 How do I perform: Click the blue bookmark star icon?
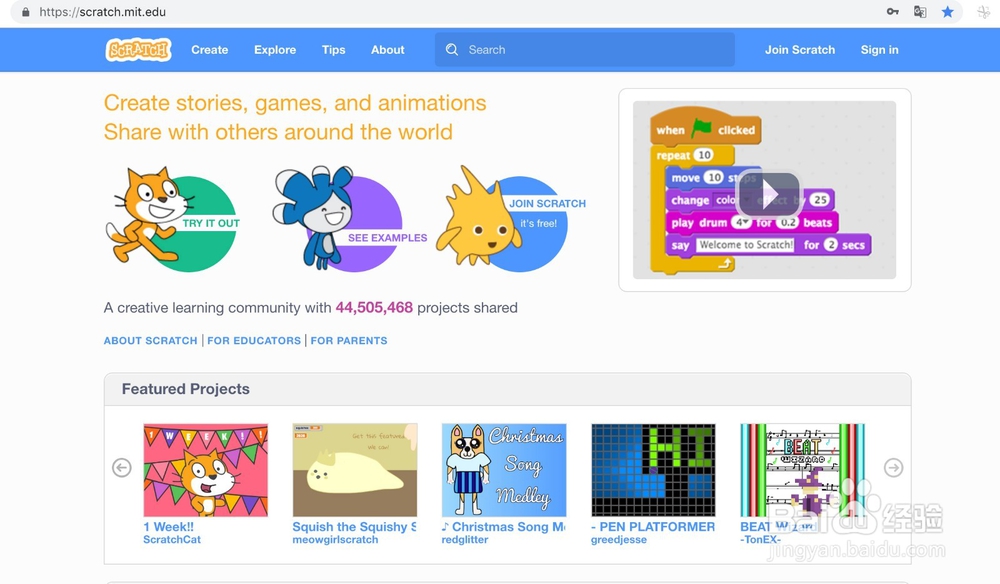point(948,11)
